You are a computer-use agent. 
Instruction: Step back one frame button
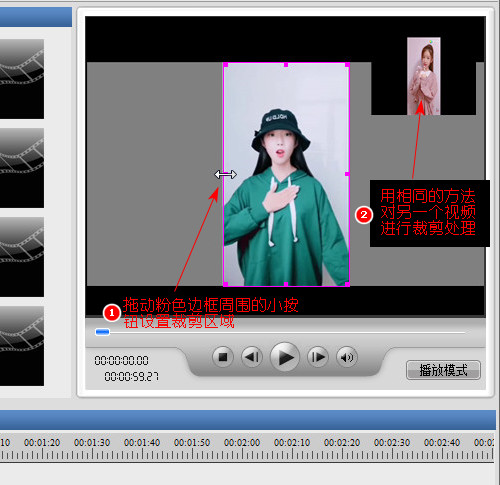coord(252,357)
